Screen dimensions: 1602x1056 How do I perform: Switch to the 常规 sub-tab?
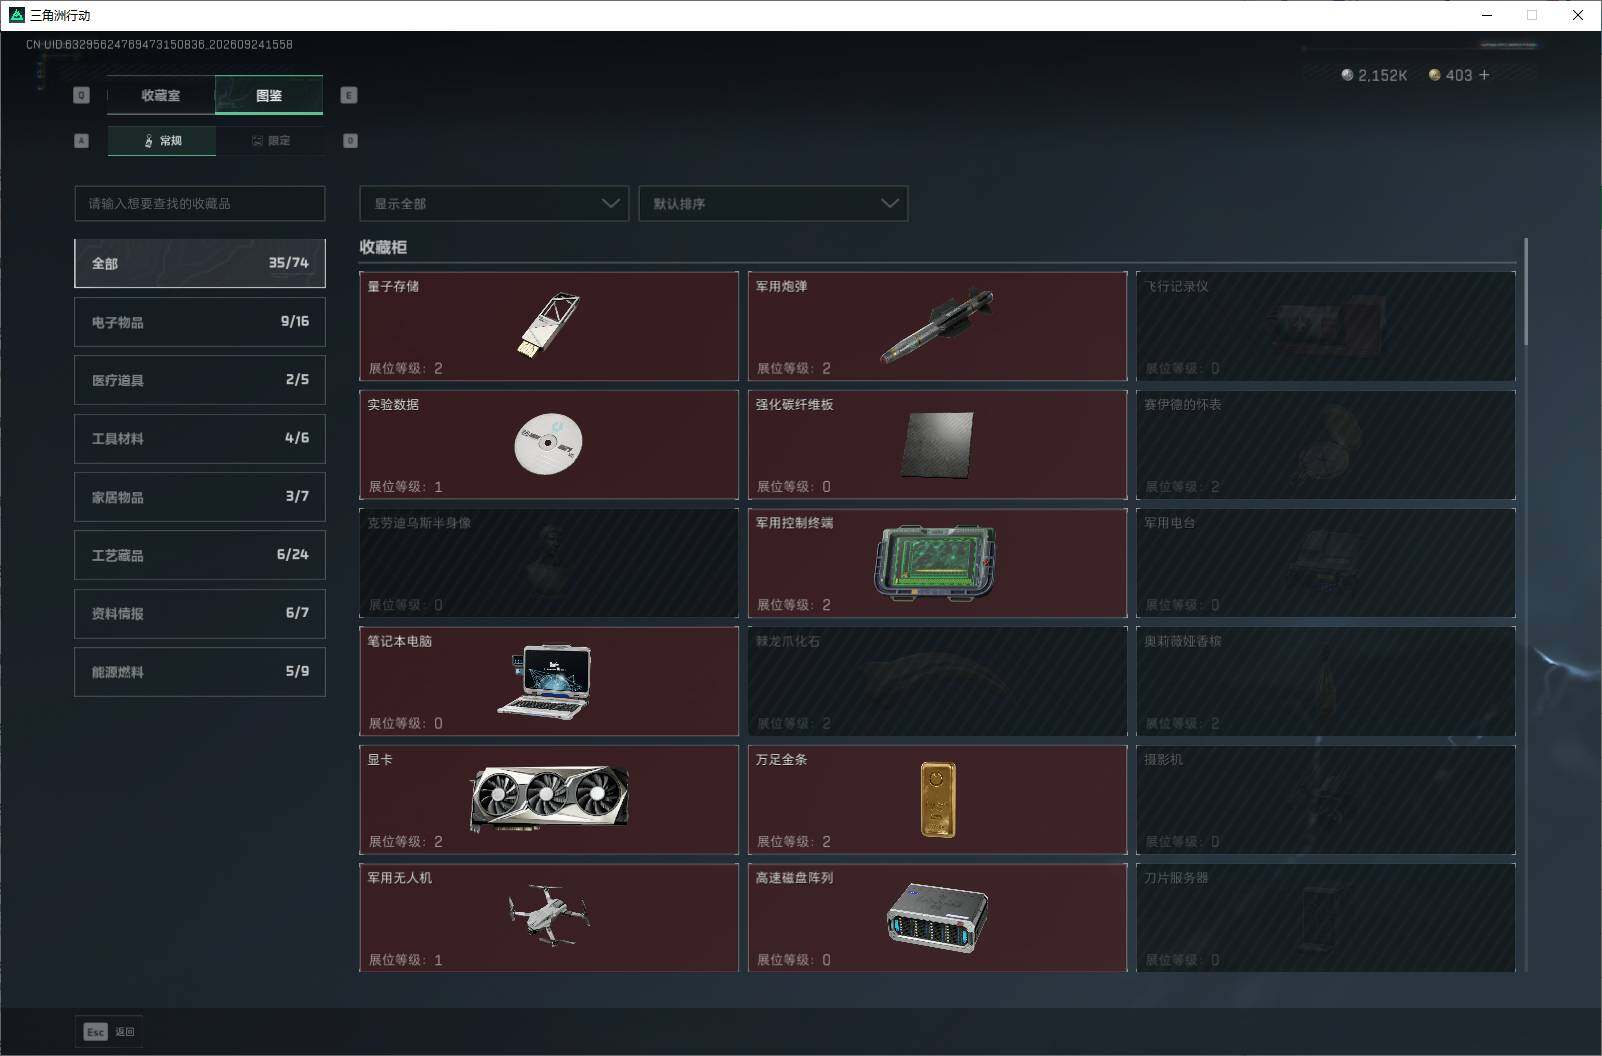pyautogui.click(x=162, y=141)
